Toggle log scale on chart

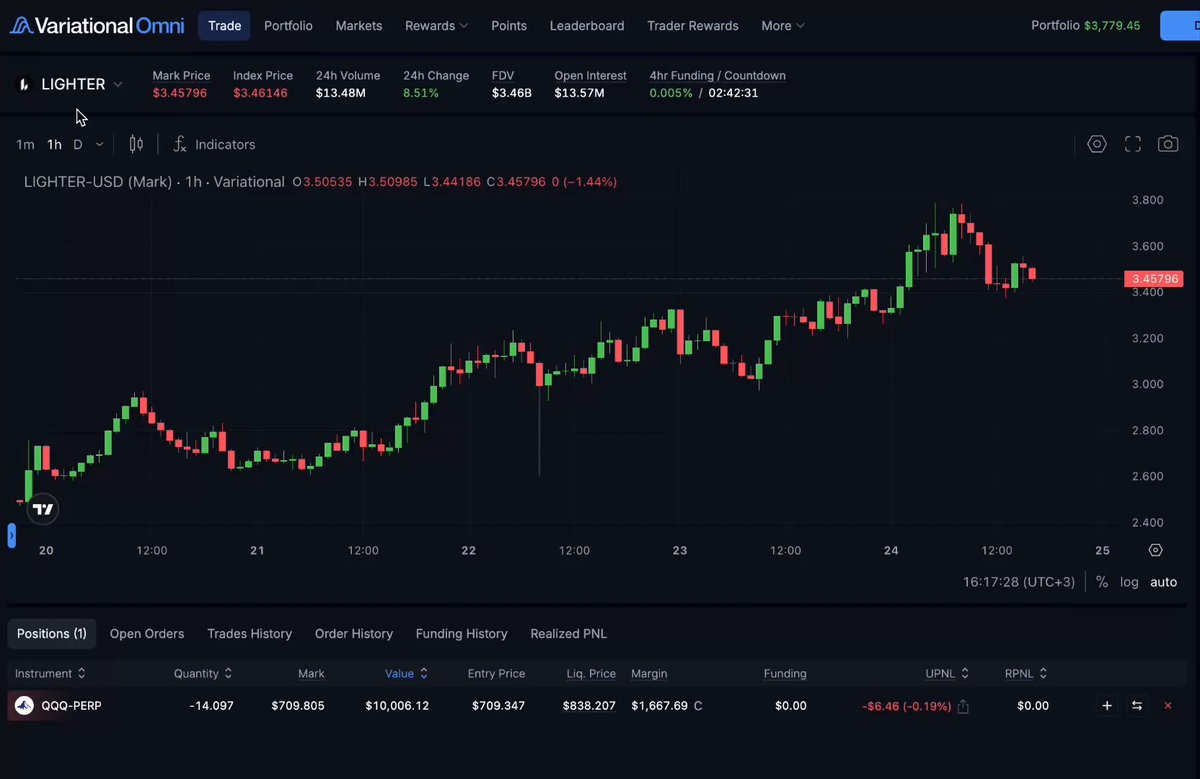click(x=1129, y=582)
